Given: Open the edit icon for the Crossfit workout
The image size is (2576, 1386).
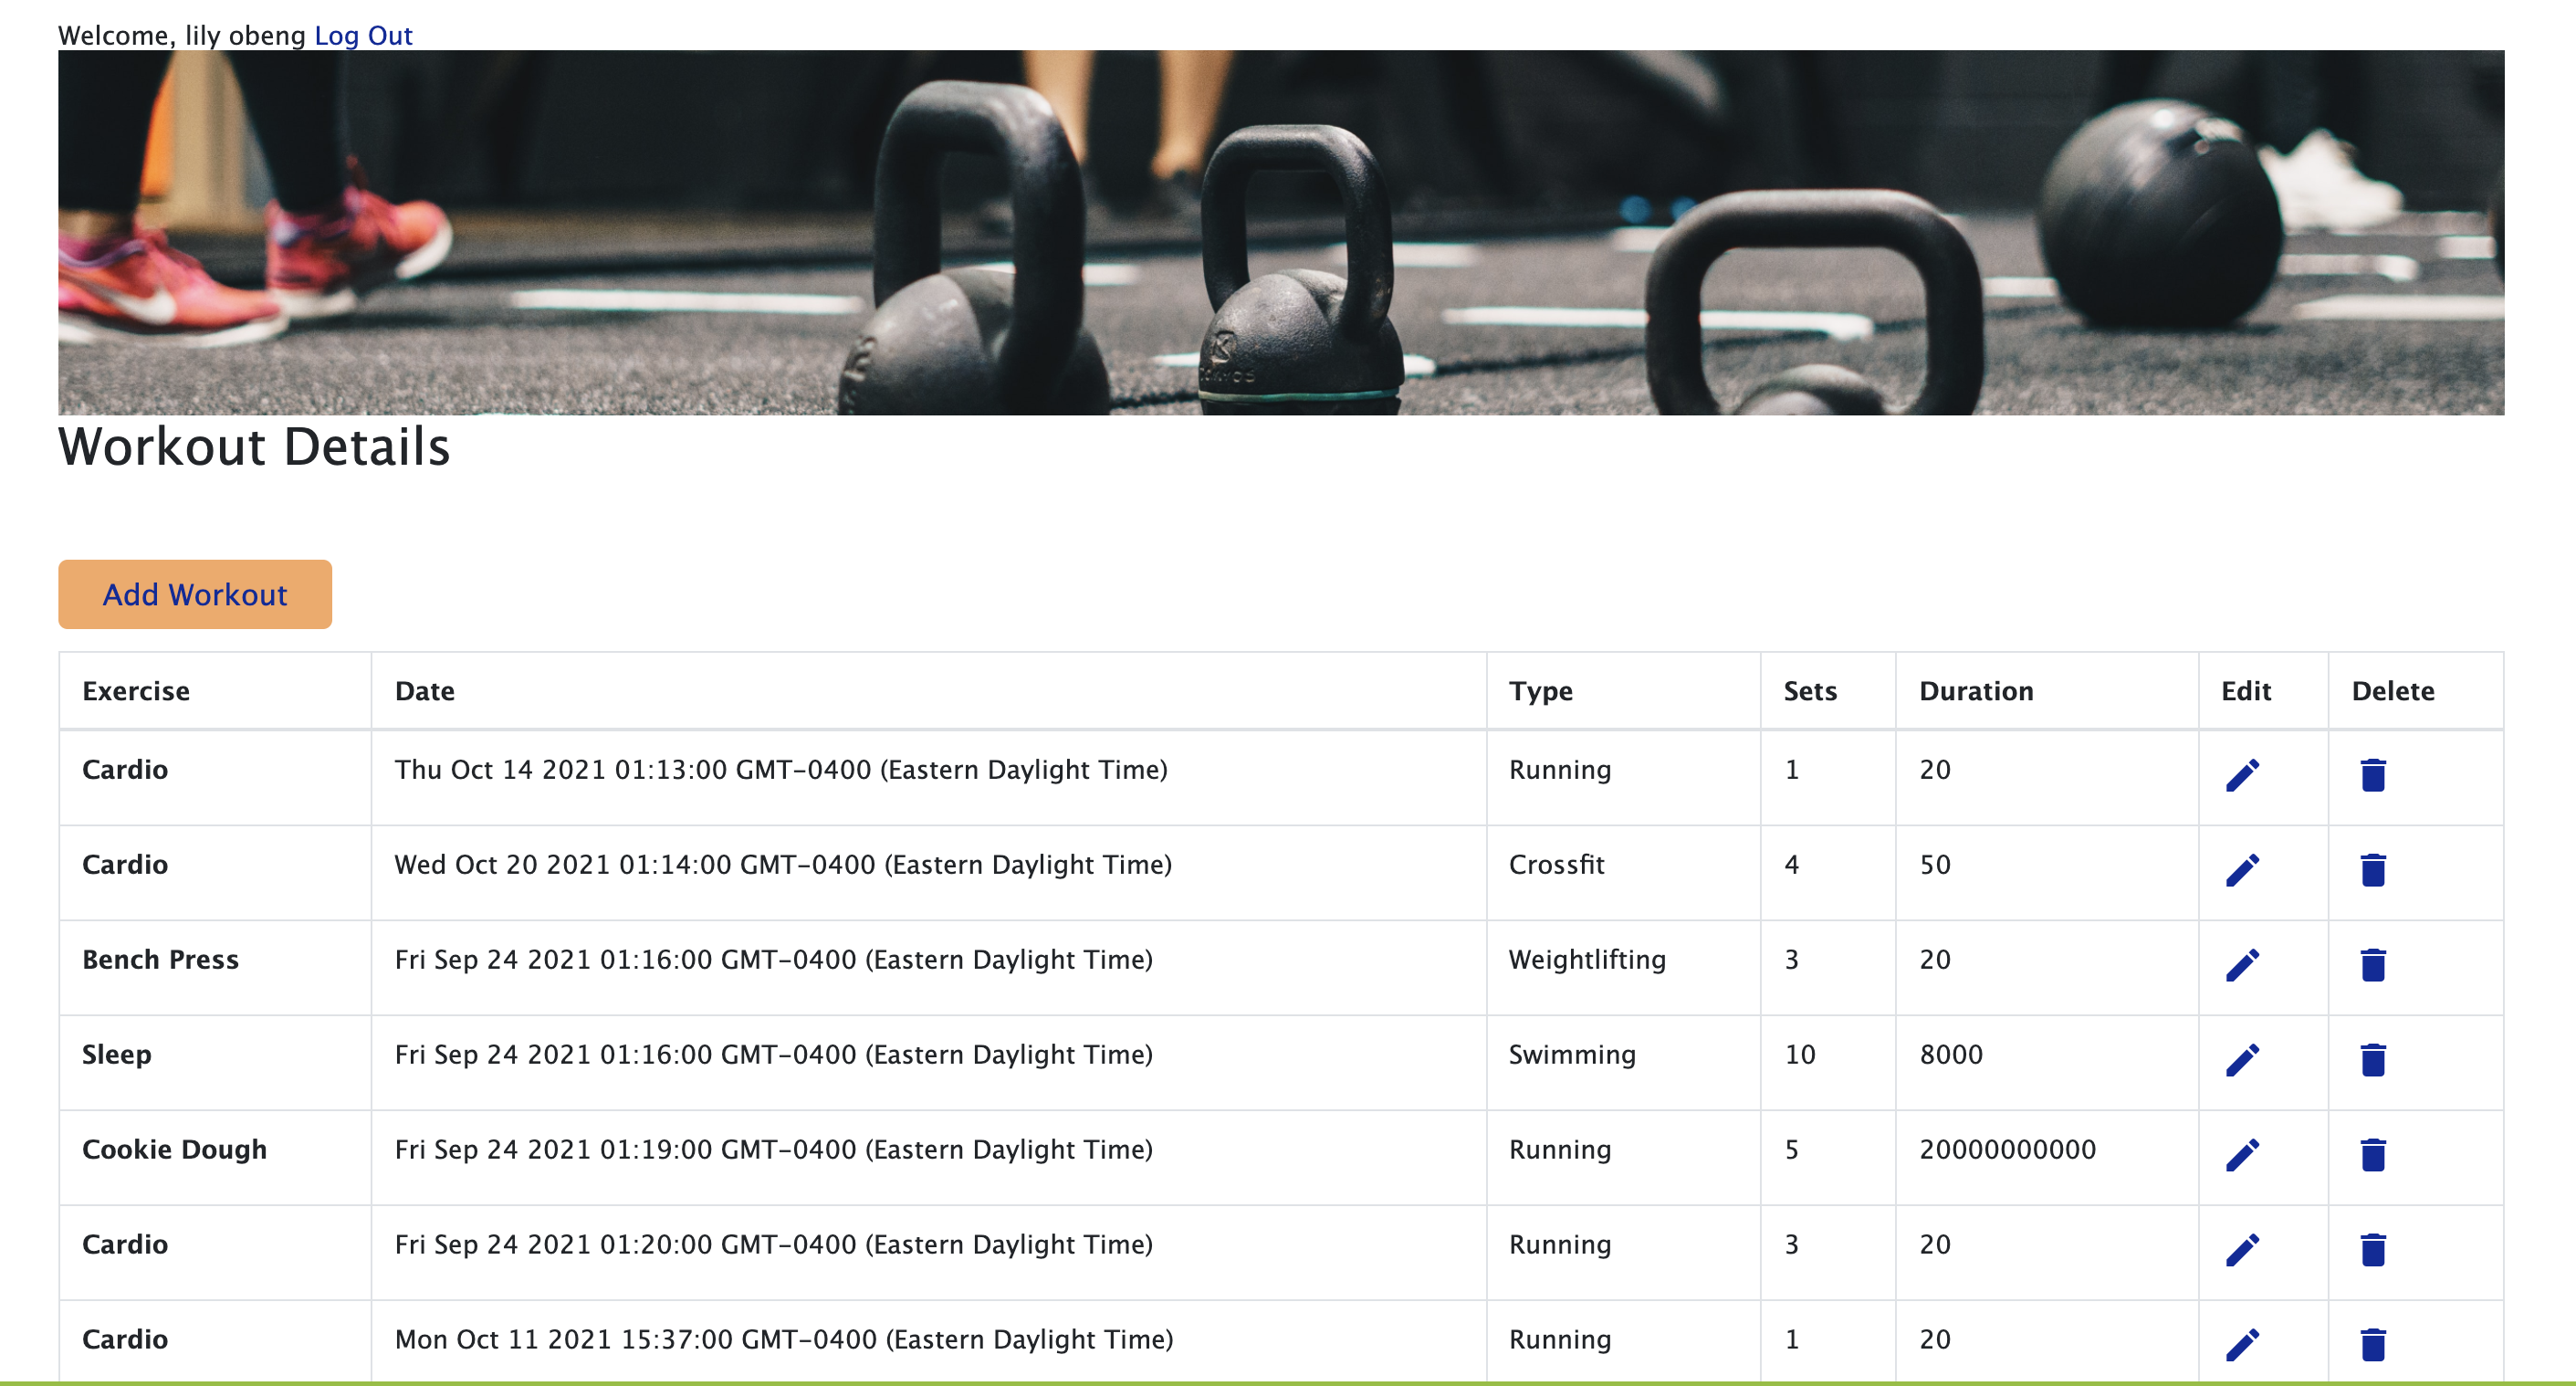Looking at the screenshot, I should [2245, 867].
